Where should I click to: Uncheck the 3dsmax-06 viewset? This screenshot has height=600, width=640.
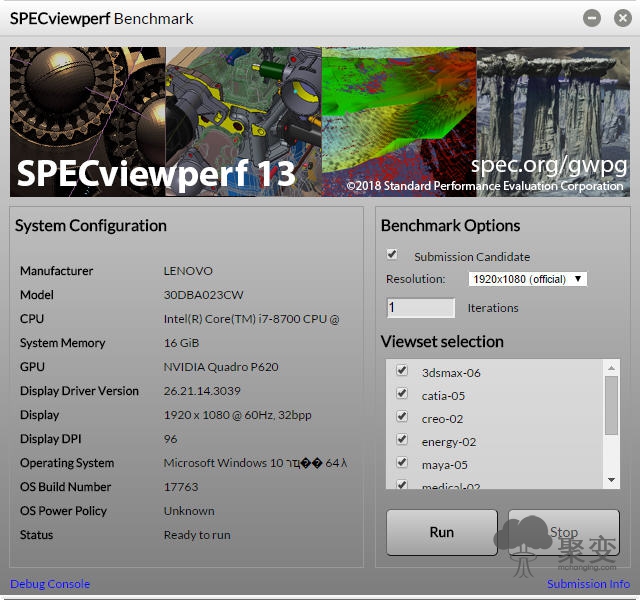(402, 371)
